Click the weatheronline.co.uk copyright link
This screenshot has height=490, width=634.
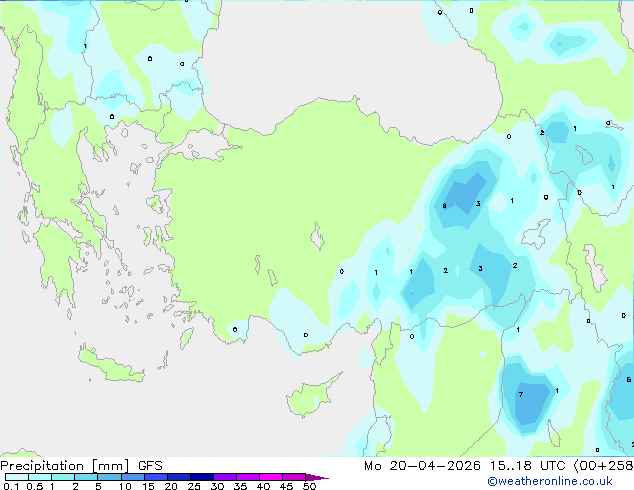pyautogui.click(x=549, y=481)
